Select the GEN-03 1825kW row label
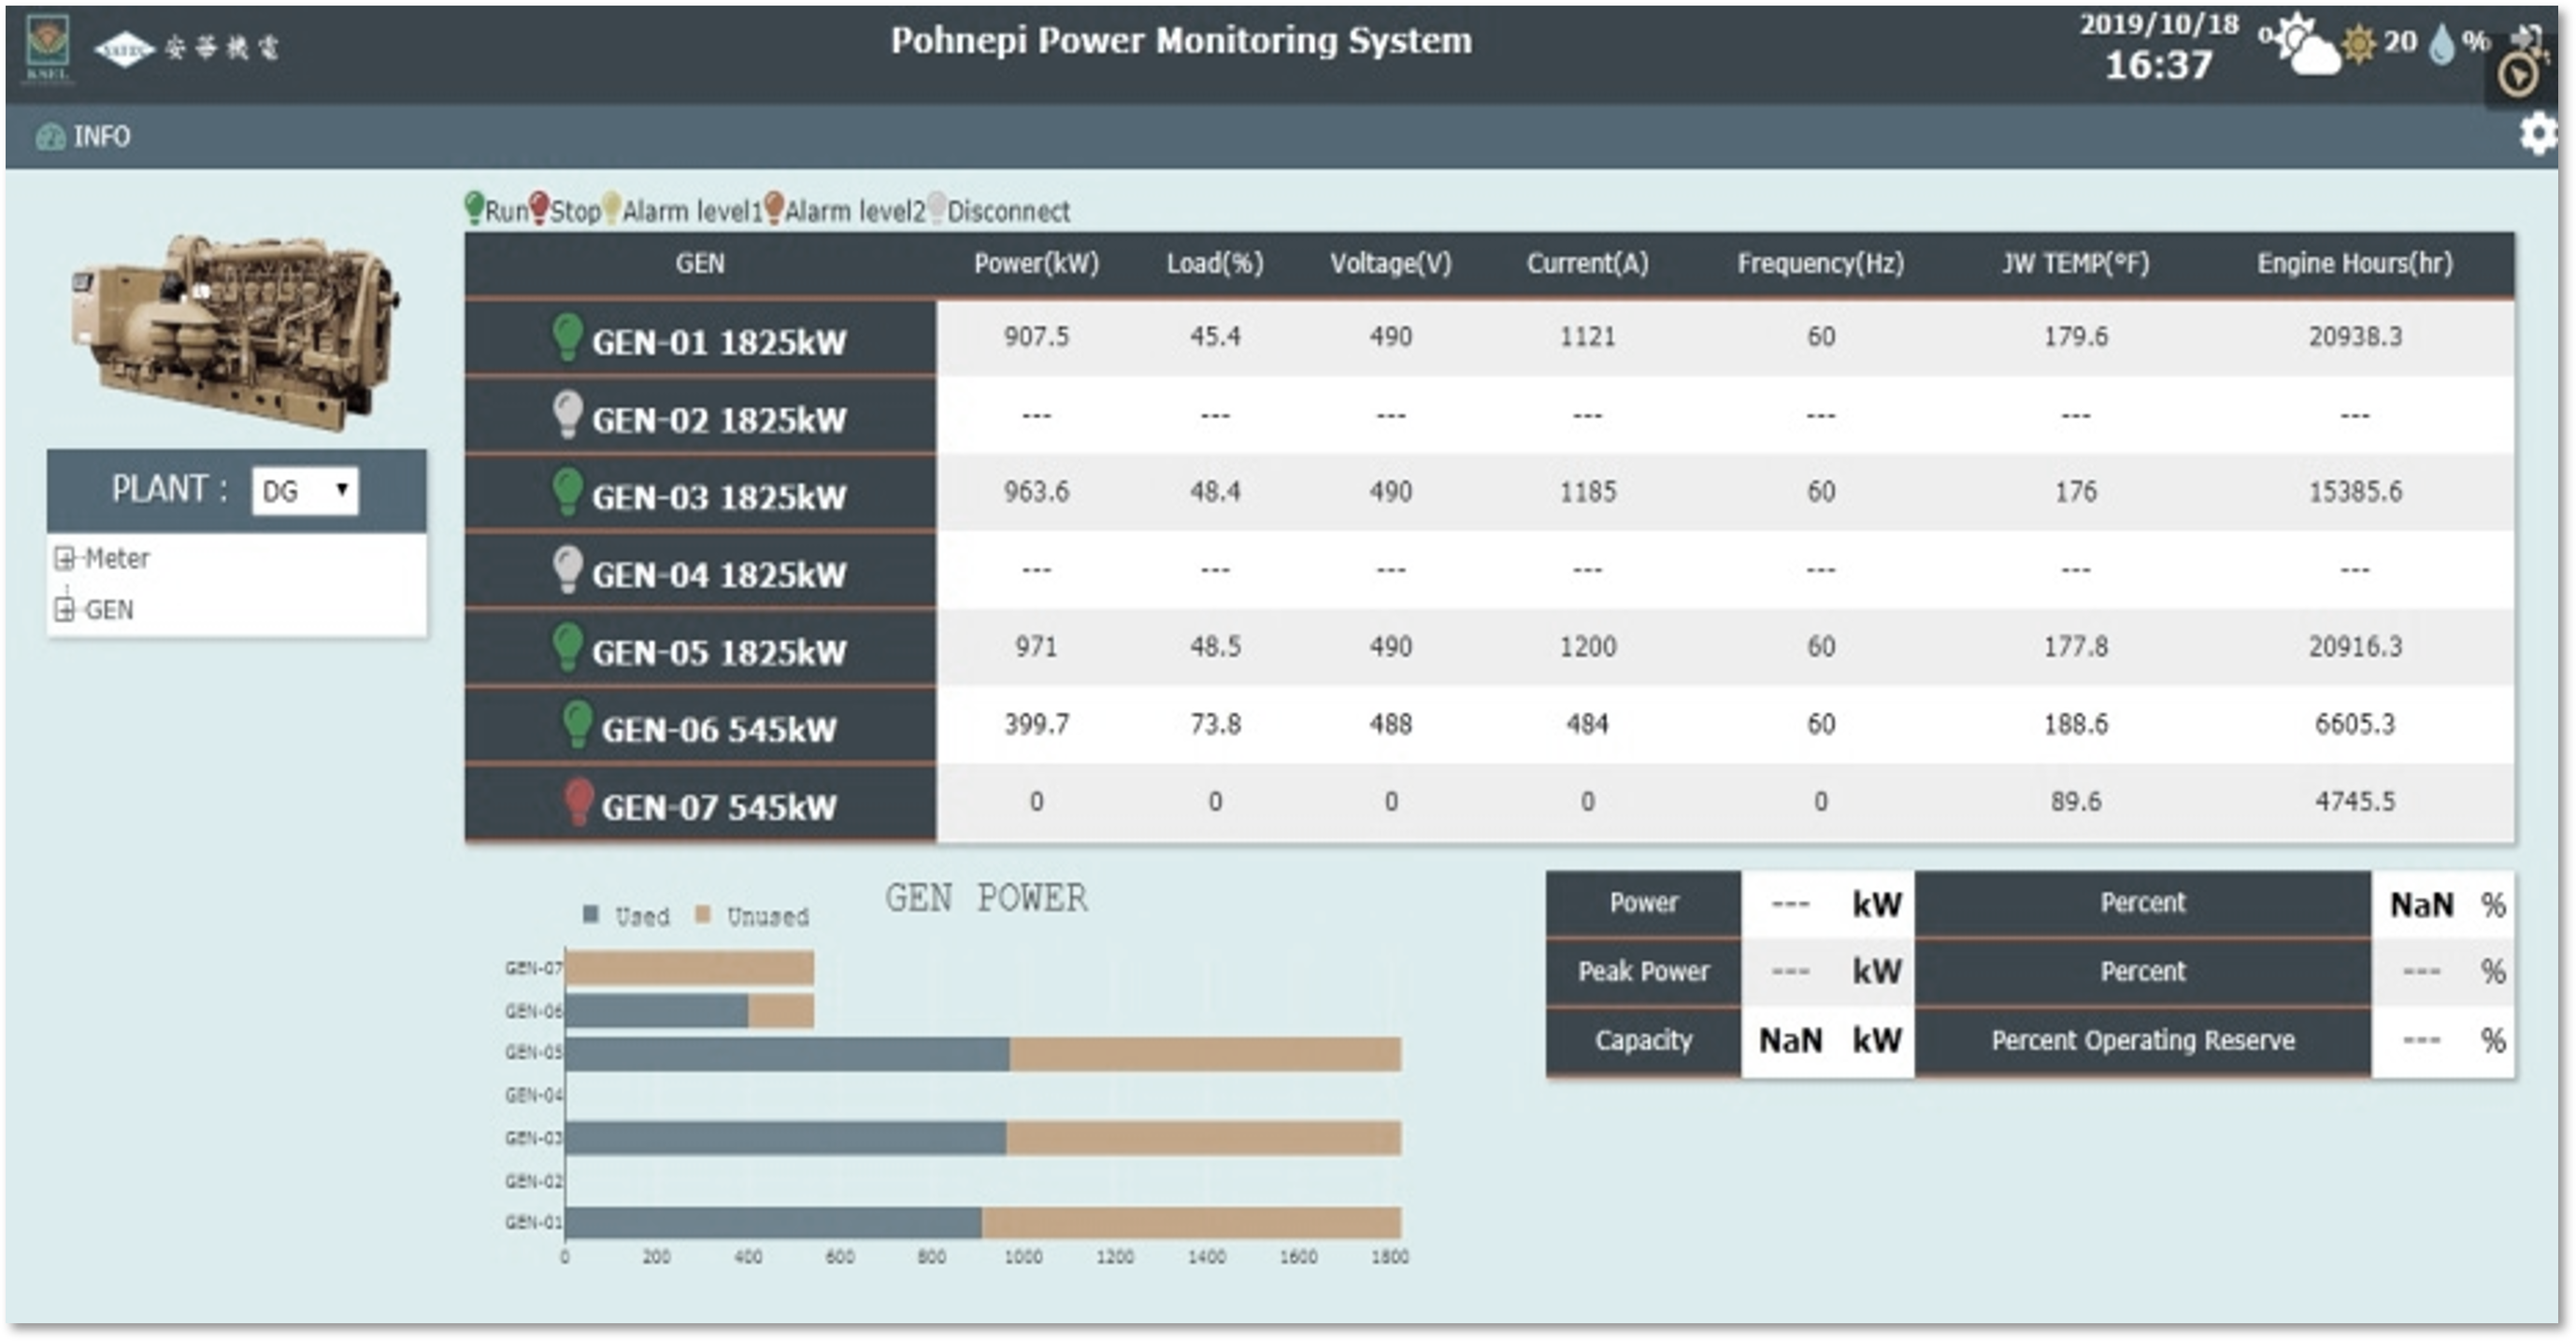The width and height of the screenshot is (2576, 1341). [718, 496]
